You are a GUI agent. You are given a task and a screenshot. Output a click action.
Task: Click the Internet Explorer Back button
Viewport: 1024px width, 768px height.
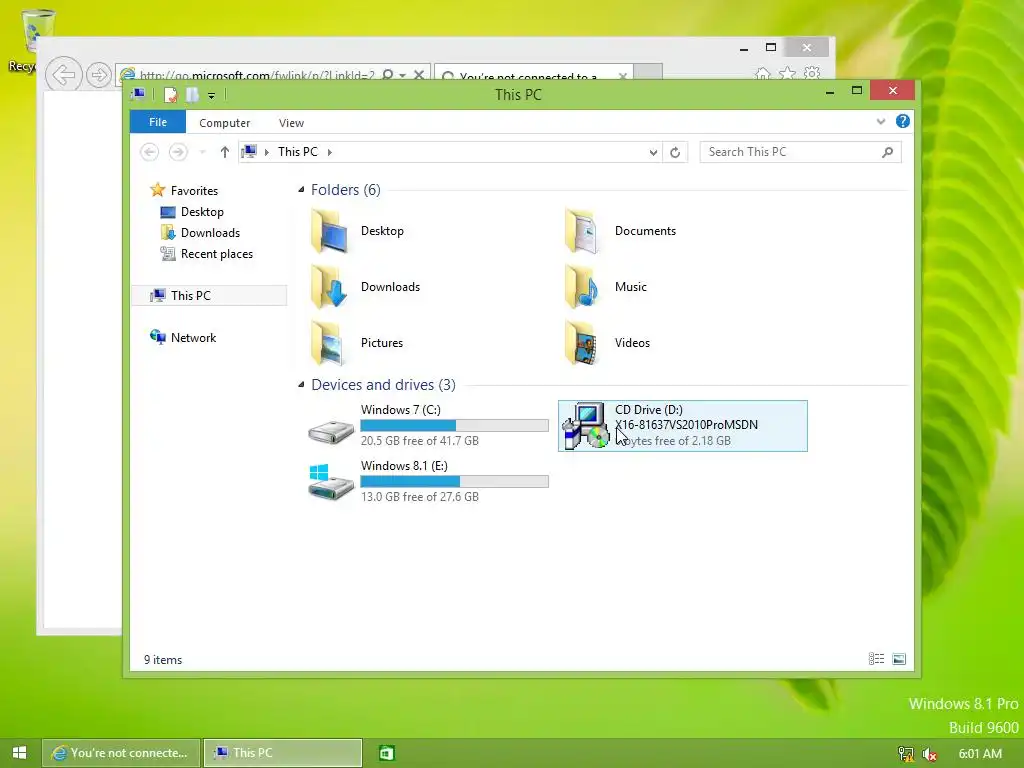click(64, 74)
